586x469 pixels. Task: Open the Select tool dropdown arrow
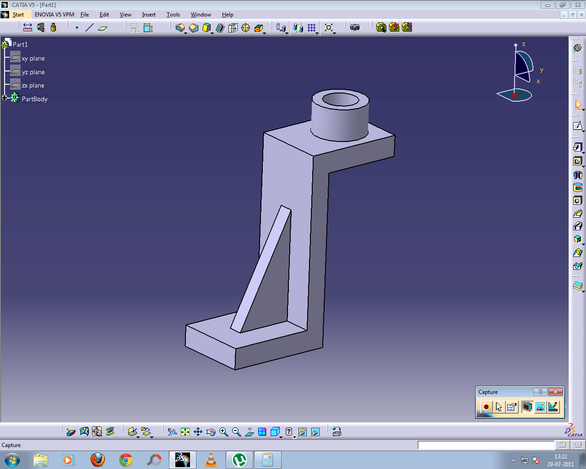coord(583,110)
